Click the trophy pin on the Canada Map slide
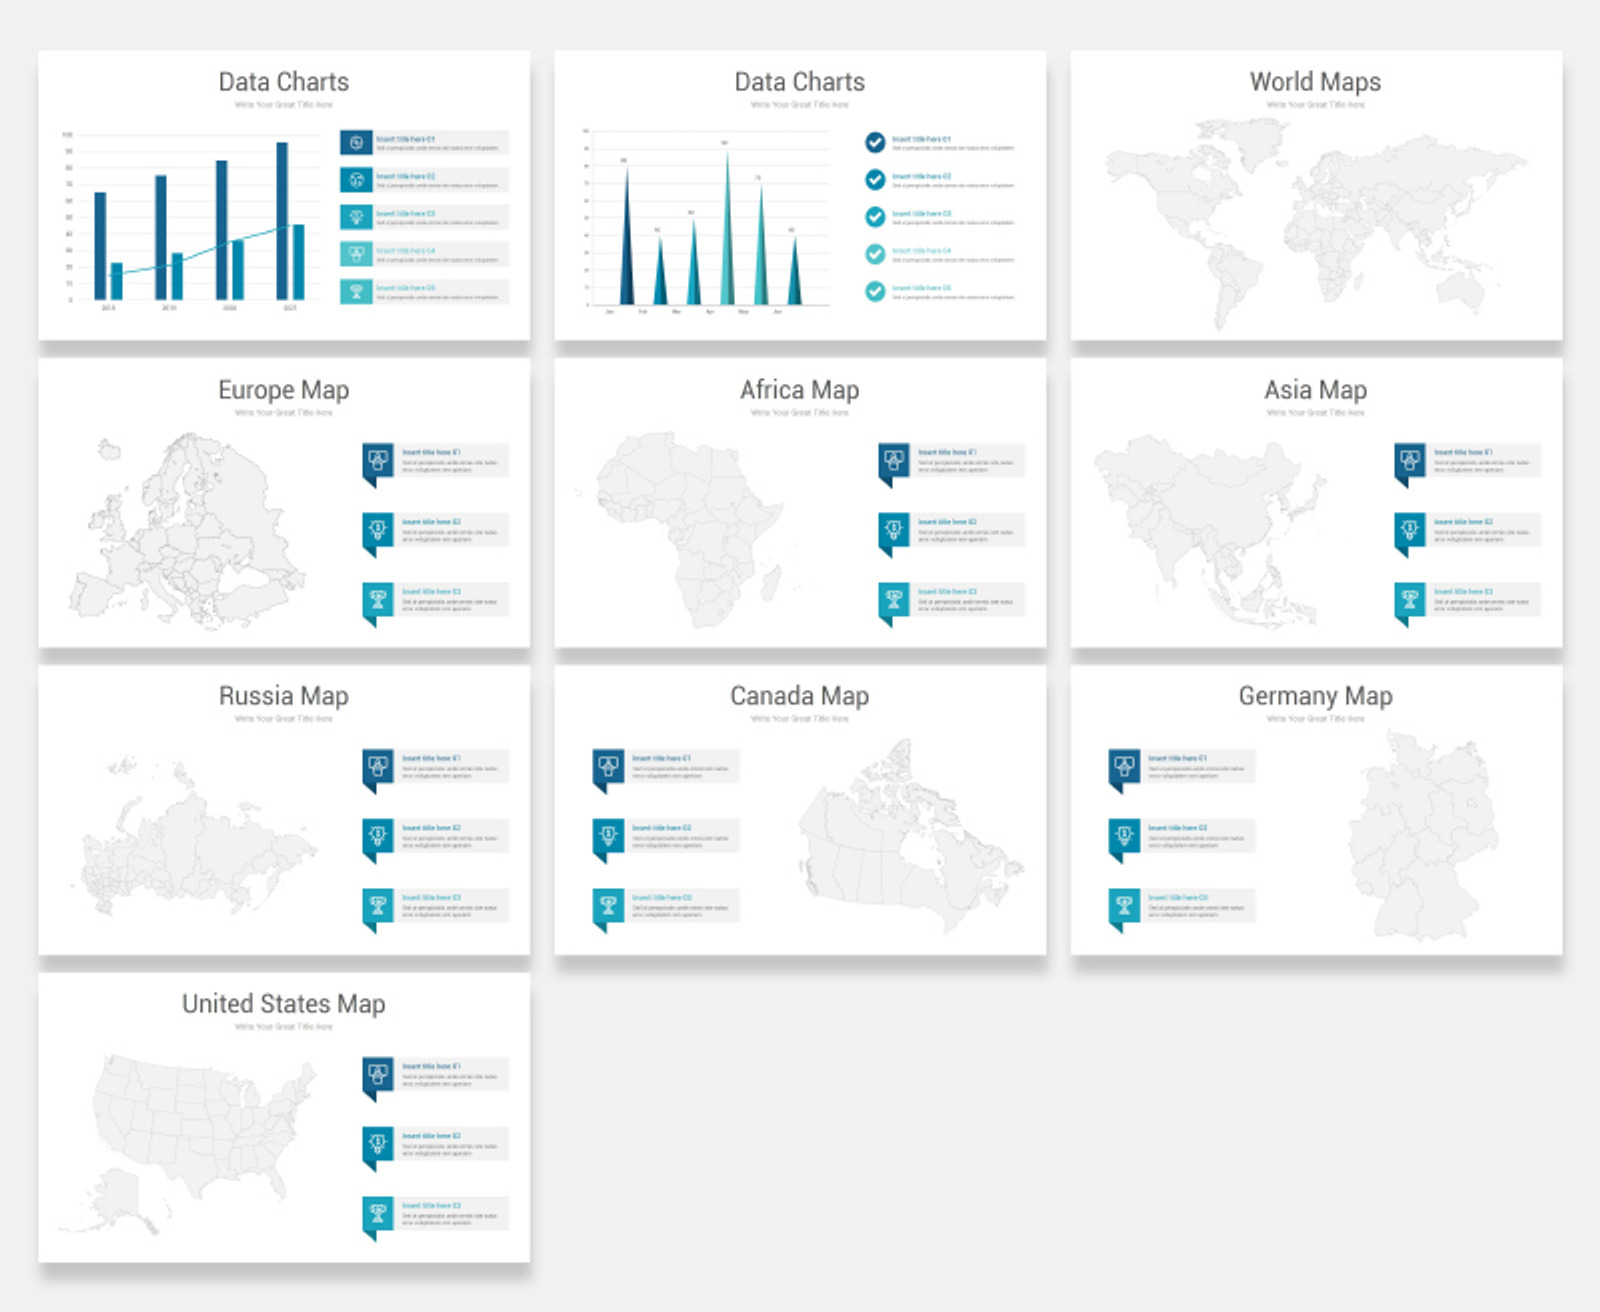The image size is (1600, 1312). click(607, 906)
